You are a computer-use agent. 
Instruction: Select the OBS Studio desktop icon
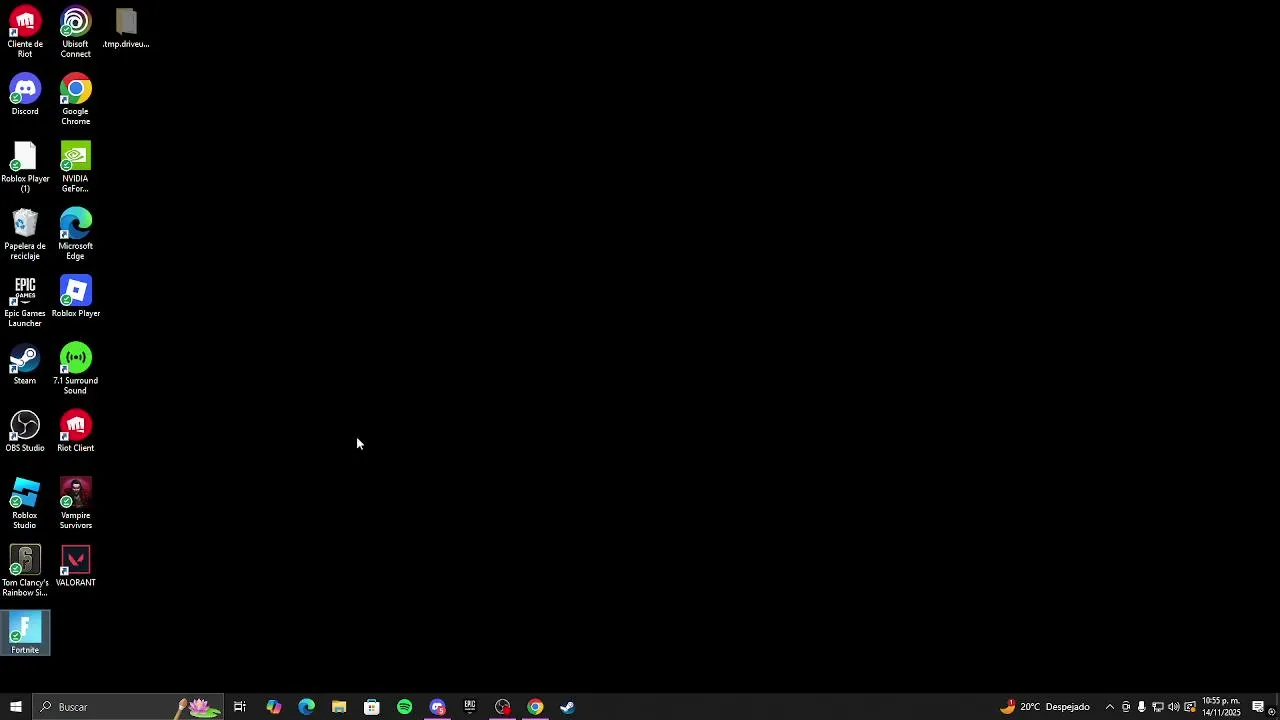pos(25,431)
